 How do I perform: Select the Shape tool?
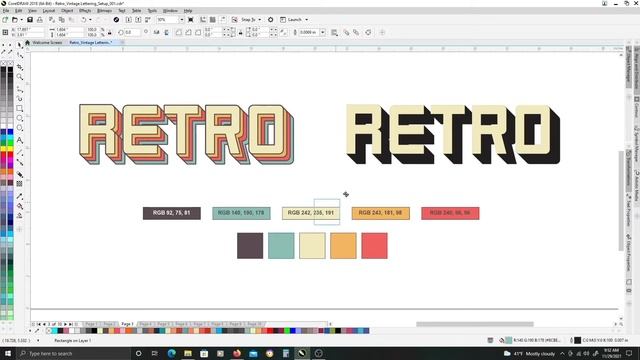[19, 55]
